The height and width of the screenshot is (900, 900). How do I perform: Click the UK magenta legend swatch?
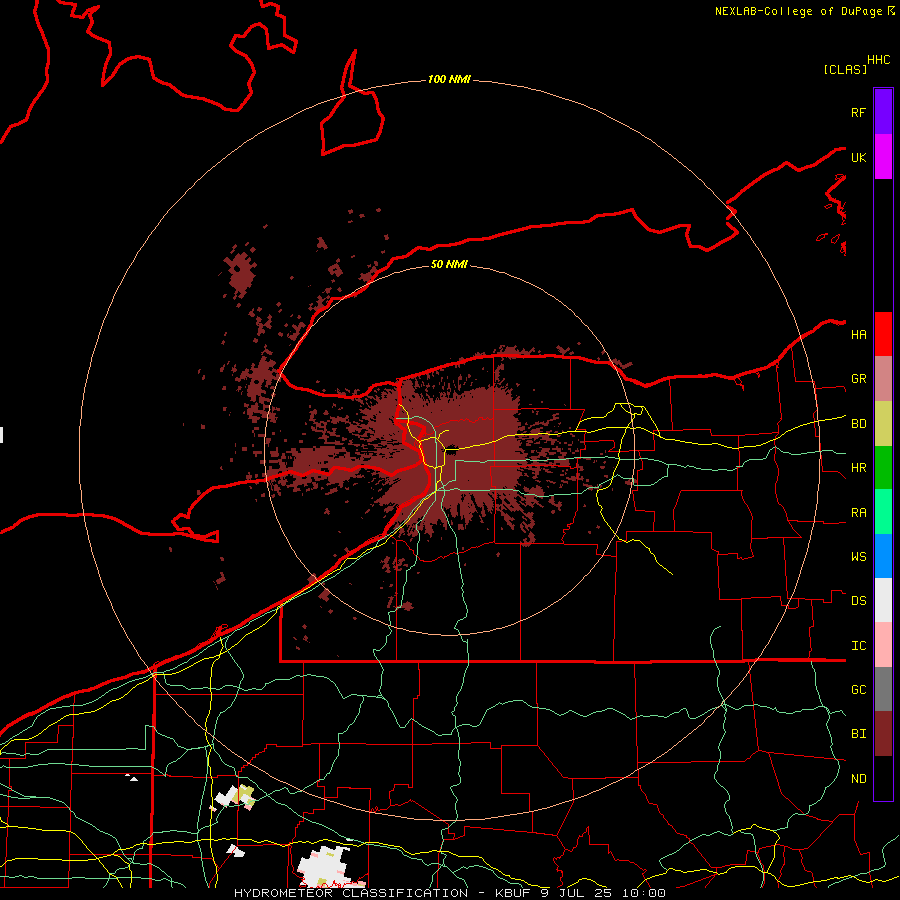coord(883,157)
